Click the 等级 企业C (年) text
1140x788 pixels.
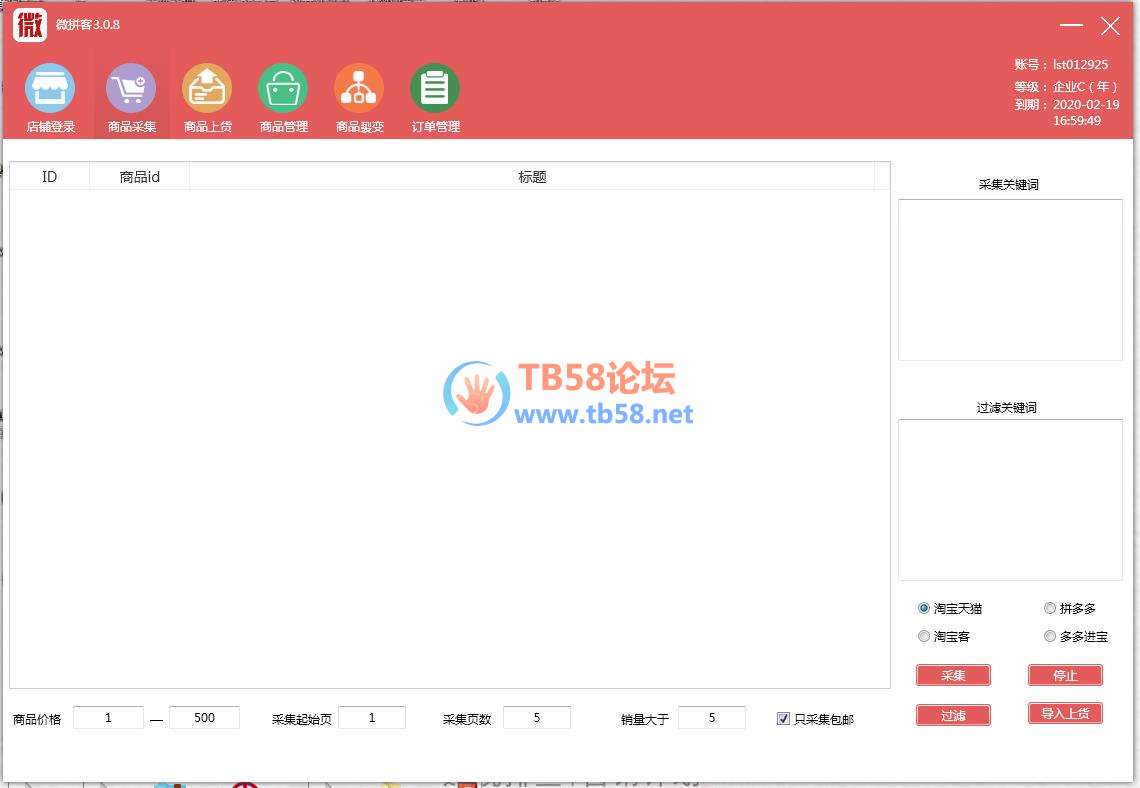click(1066, 87)
